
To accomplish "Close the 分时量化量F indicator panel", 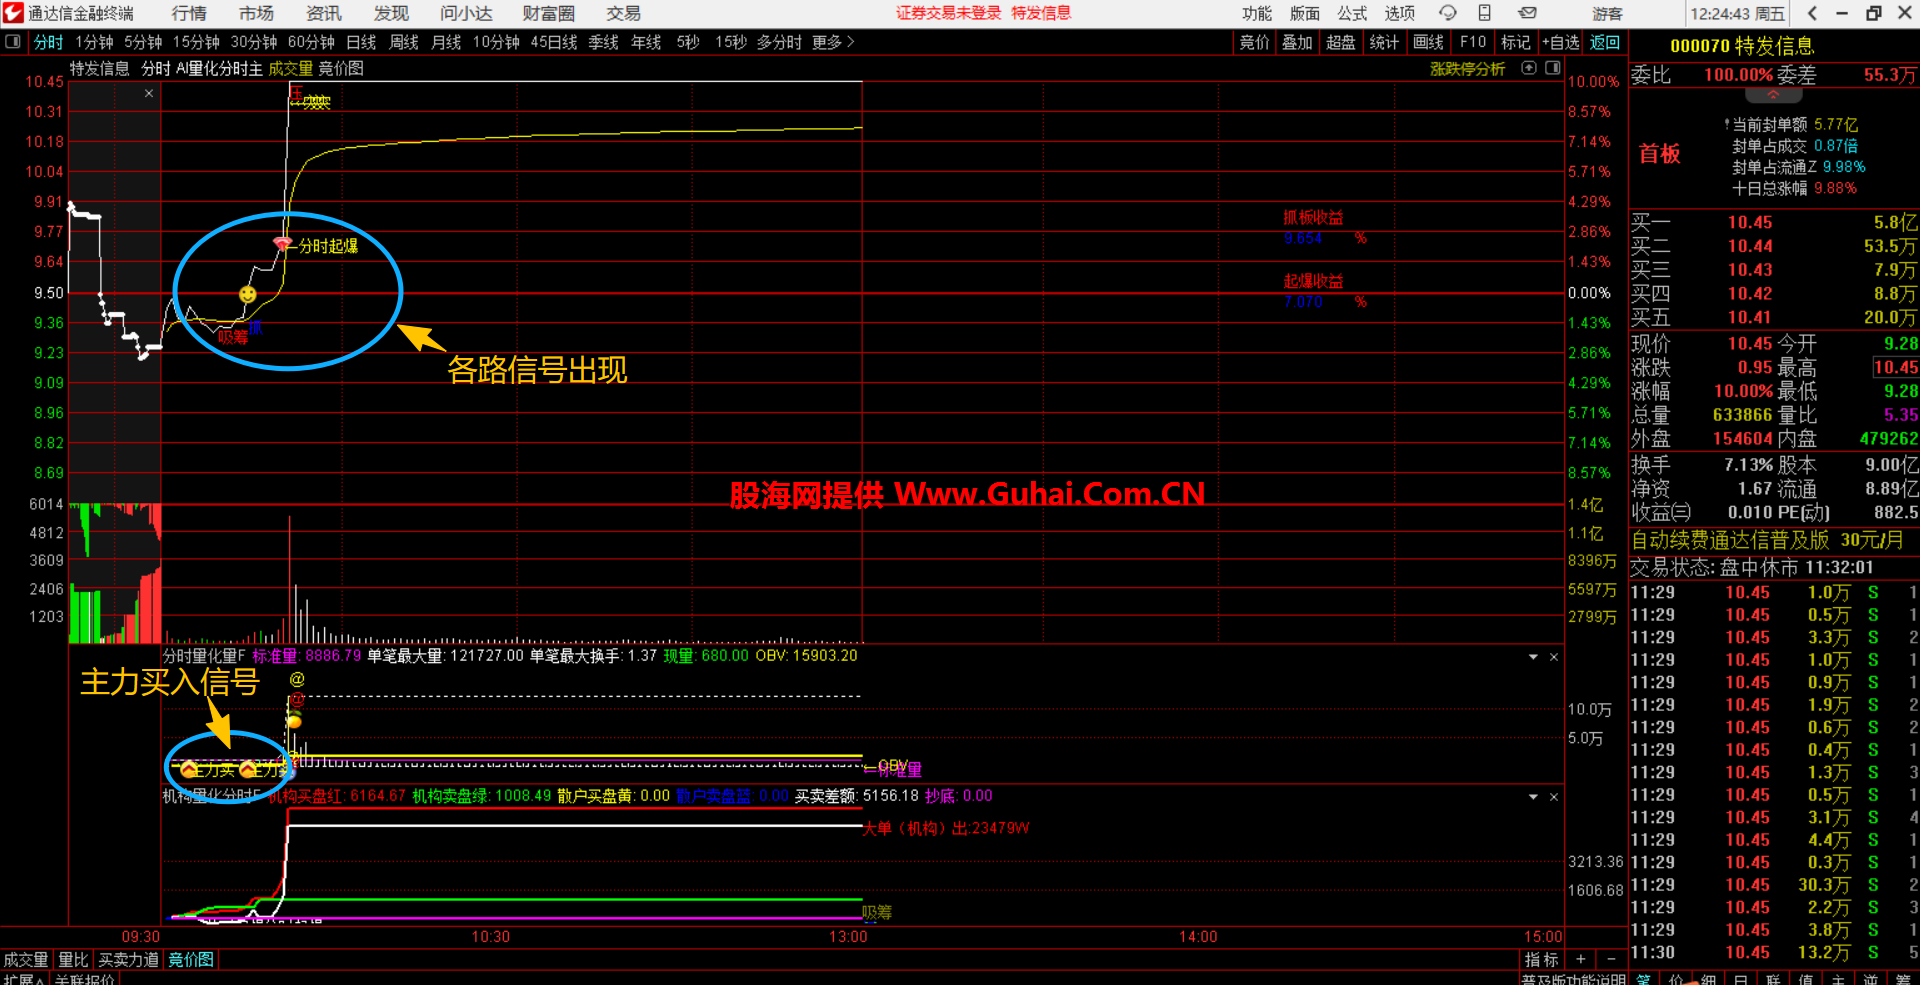I will 1554,657.
